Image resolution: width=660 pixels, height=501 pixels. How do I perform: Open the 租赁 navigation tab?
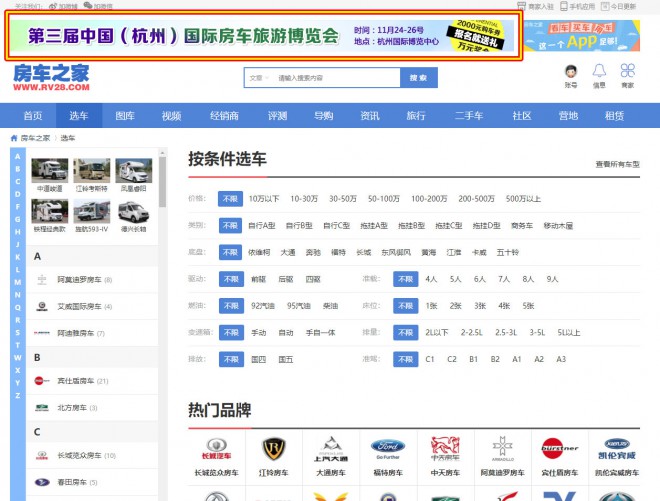pyautogui.click(x=614, y=116)
